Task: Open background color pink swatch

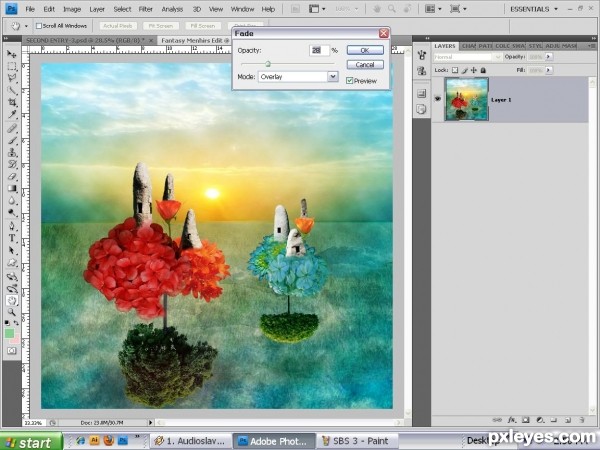Action: [x=16, y=340]
